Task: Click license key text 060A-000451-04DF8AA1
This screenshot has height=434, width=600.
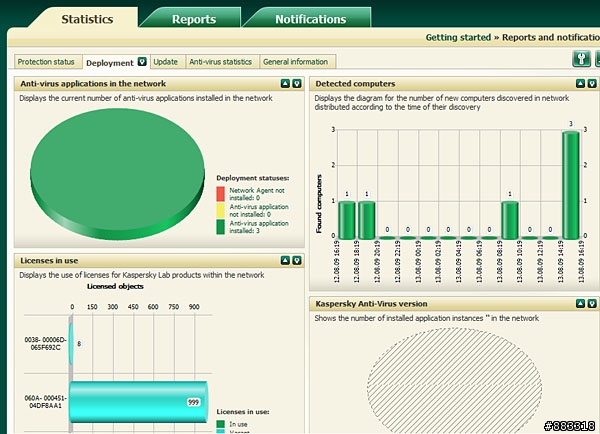Action: (46, 402)
